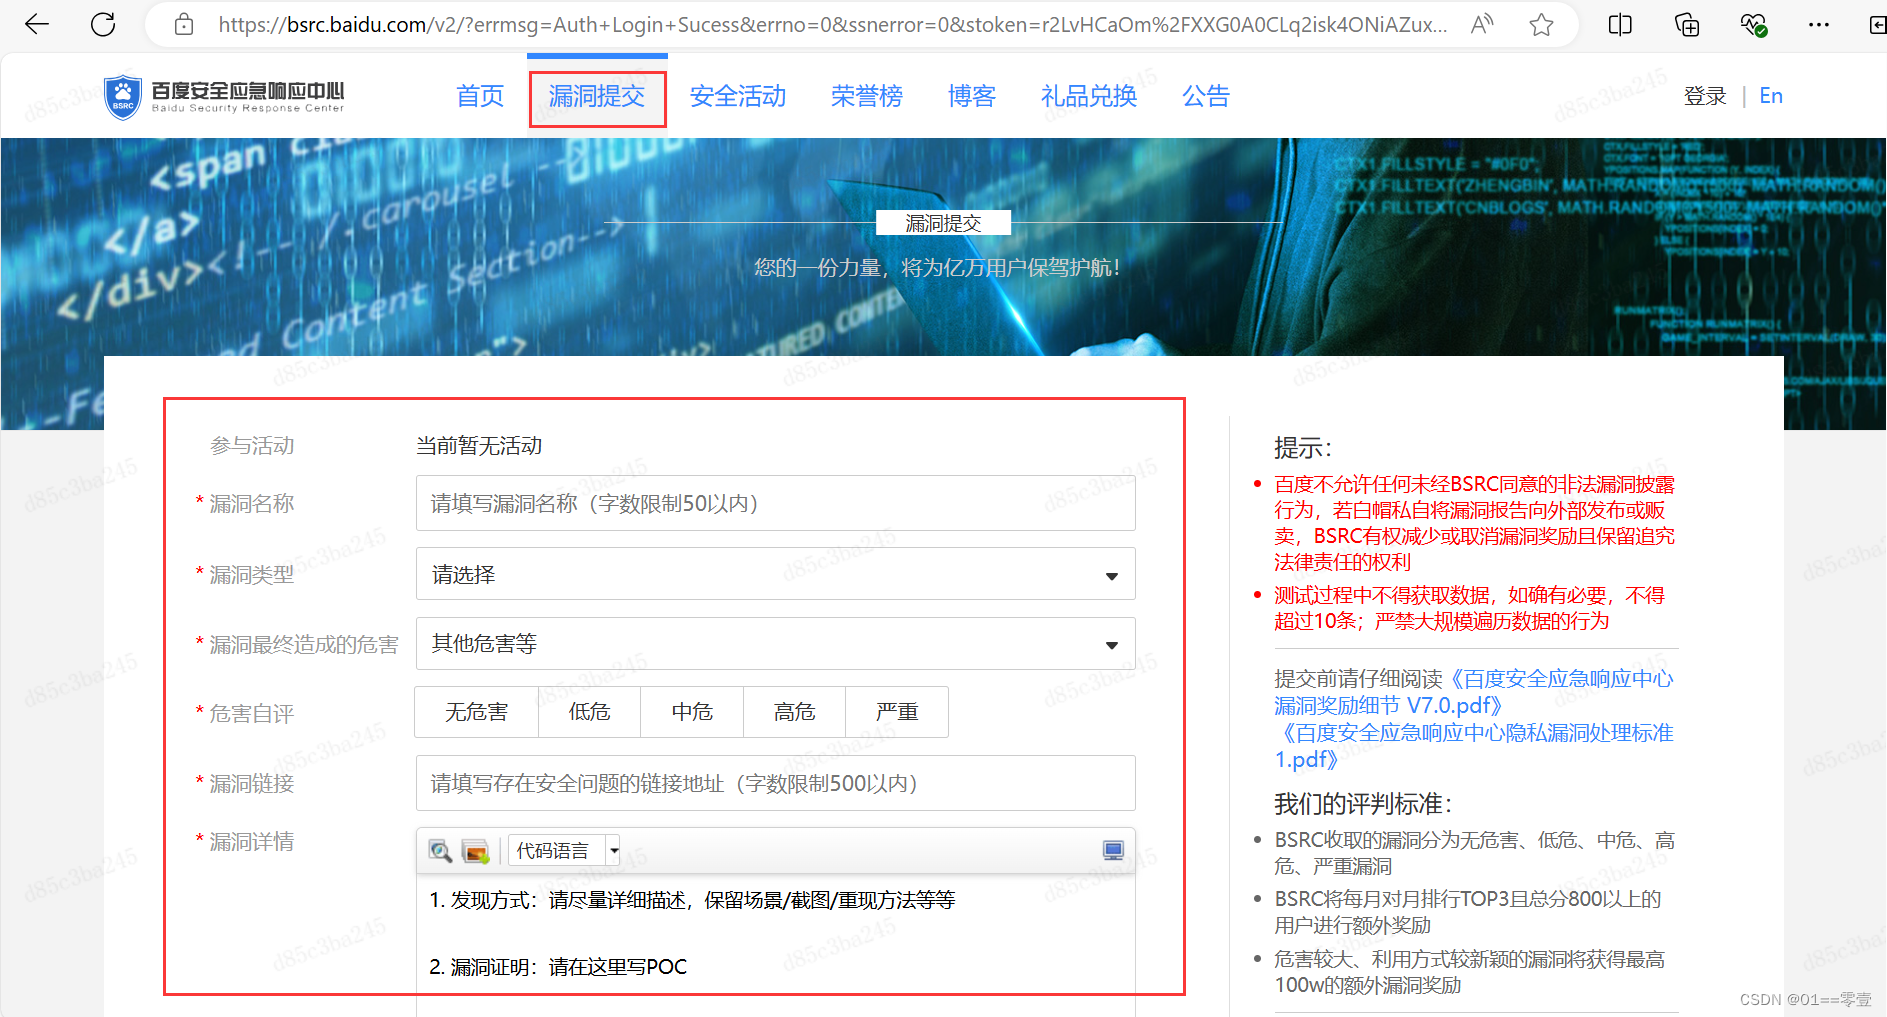This screenshot has width=1887, height=1017.
Task: Select 低危 severity rating
Action: (590, 712)
